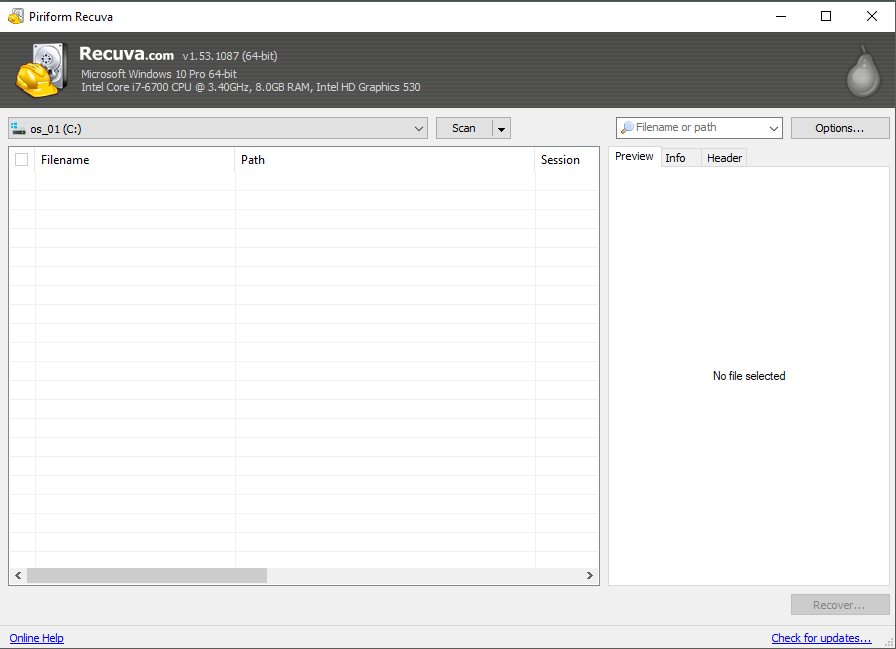
Task: Open the Options dialog
Action: pyautogui.click(x=840, y=128)
